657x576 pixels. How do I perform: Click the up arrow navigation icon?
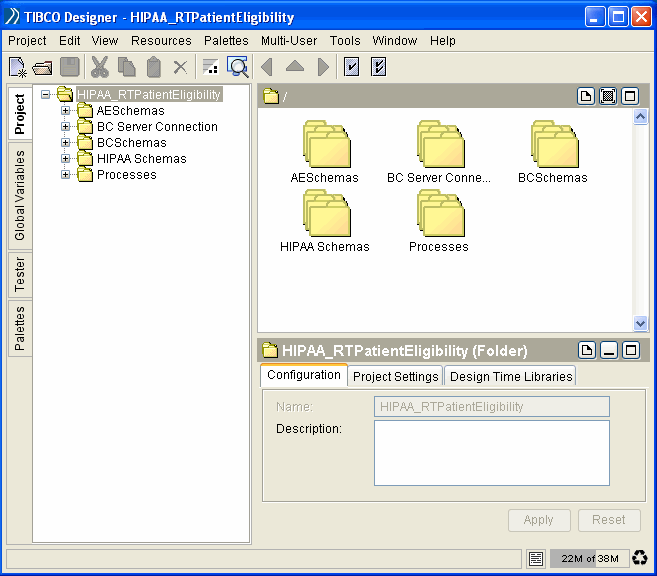coord(295,66)
